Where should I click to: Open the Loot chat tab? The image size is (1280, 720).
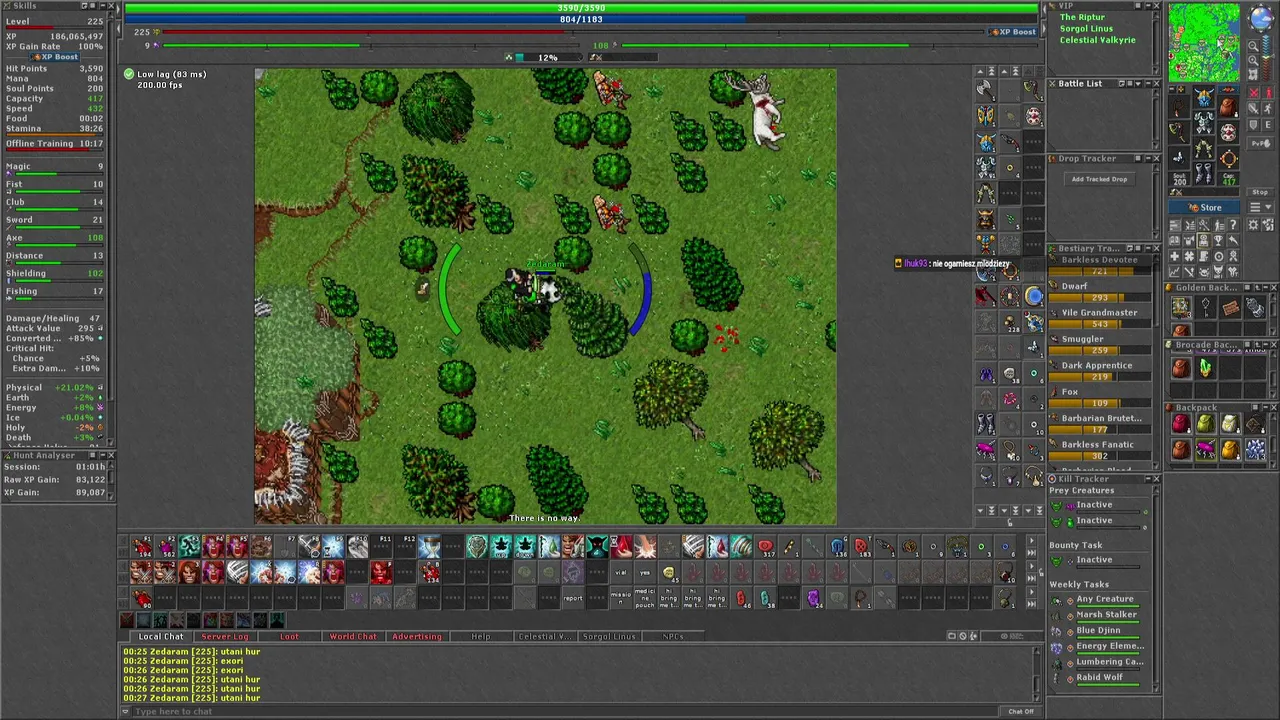289,636
